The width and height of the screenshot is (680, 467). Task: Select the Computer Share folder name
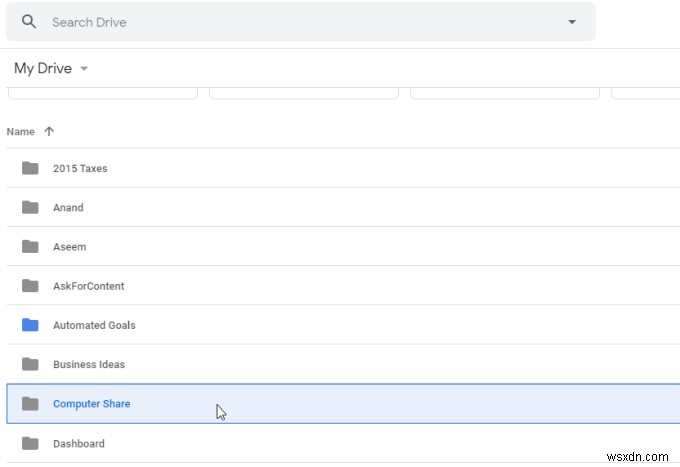click(91, 404)
